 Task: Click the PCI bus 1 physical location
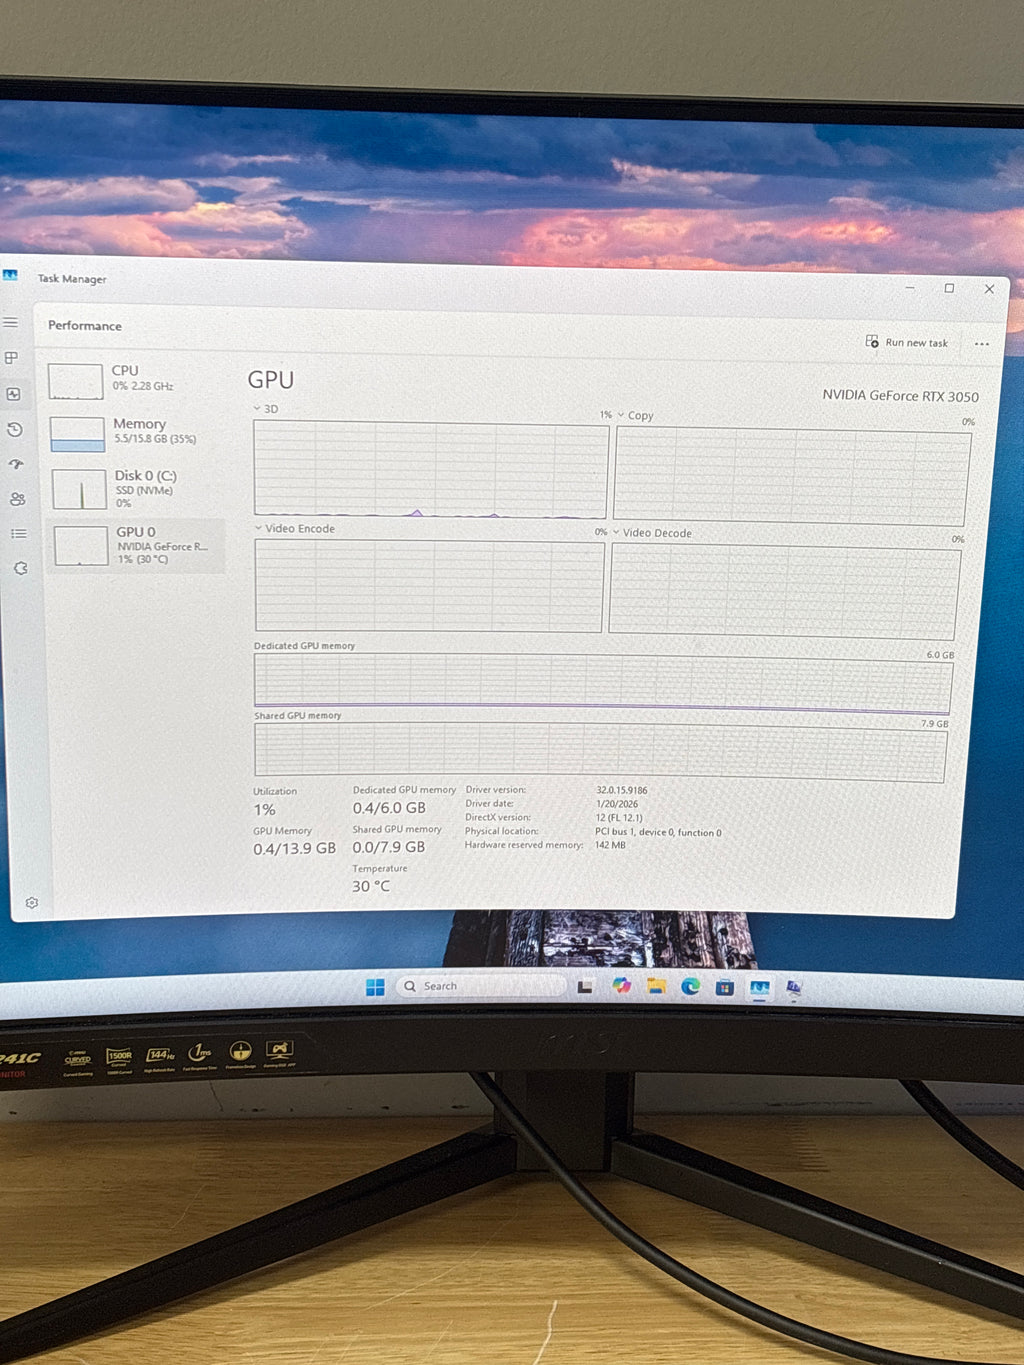point(658,832)
